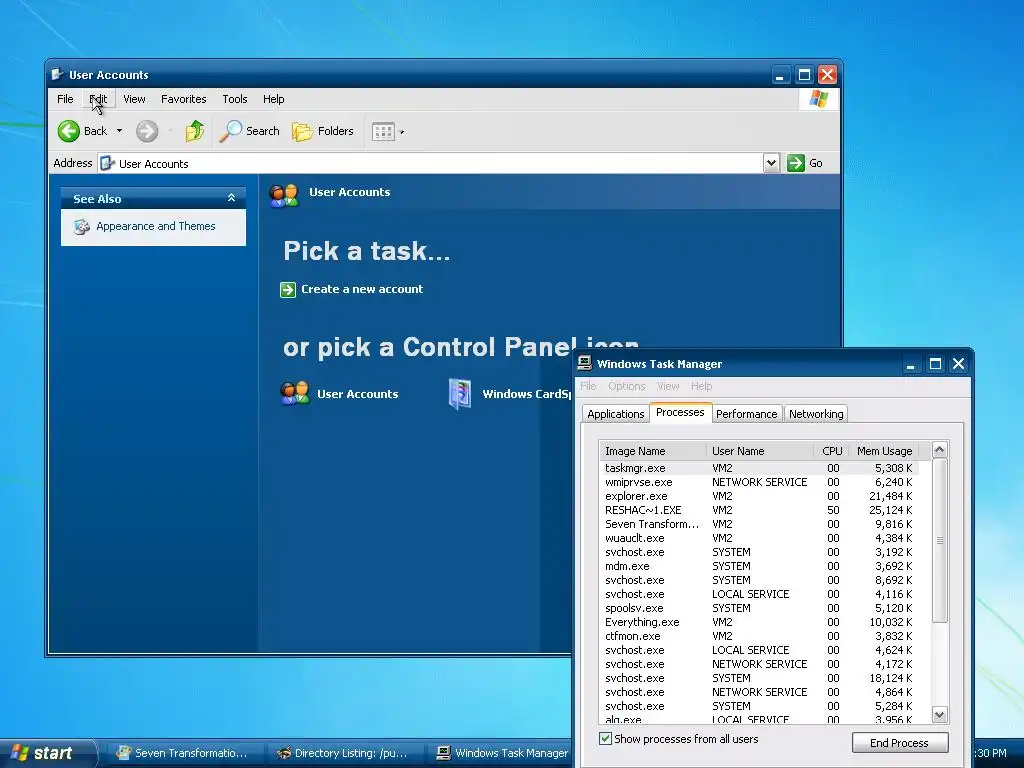Viewport: 1024px width, 768px height.
Task: Open the Edit menu
Action: 99,99
